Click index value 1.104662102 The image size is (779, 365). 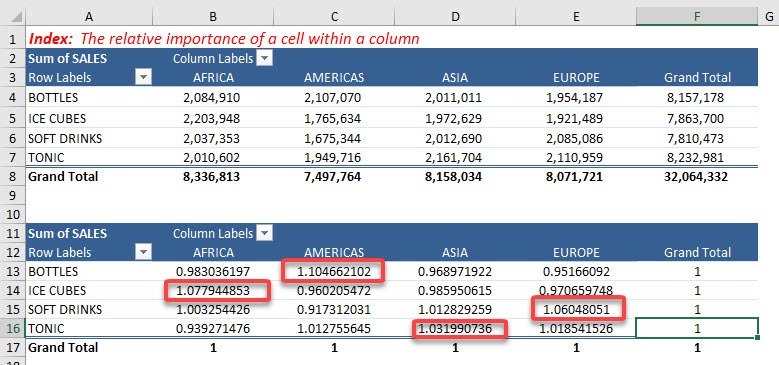pyautogui.click(x=334, y=272)
